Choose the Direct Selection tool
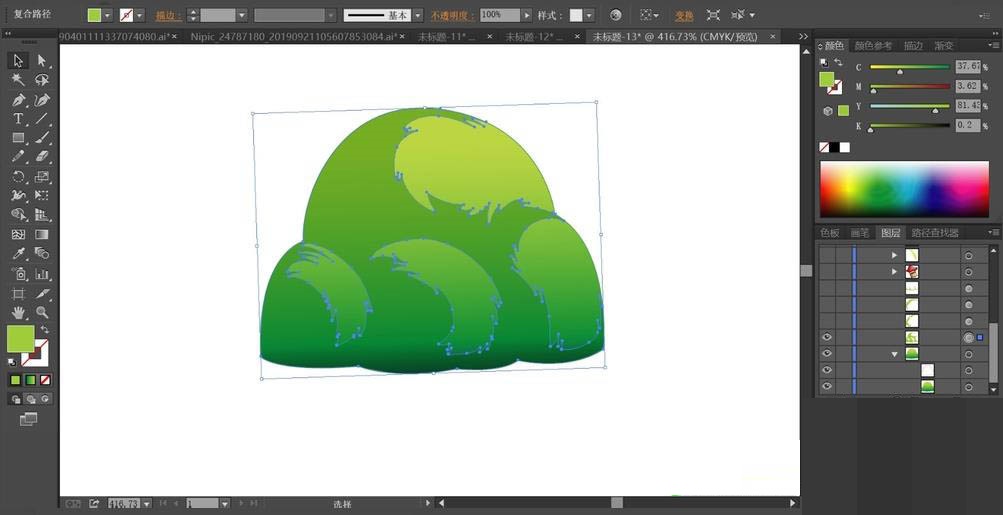1003x515 pixels. point(42,61)
